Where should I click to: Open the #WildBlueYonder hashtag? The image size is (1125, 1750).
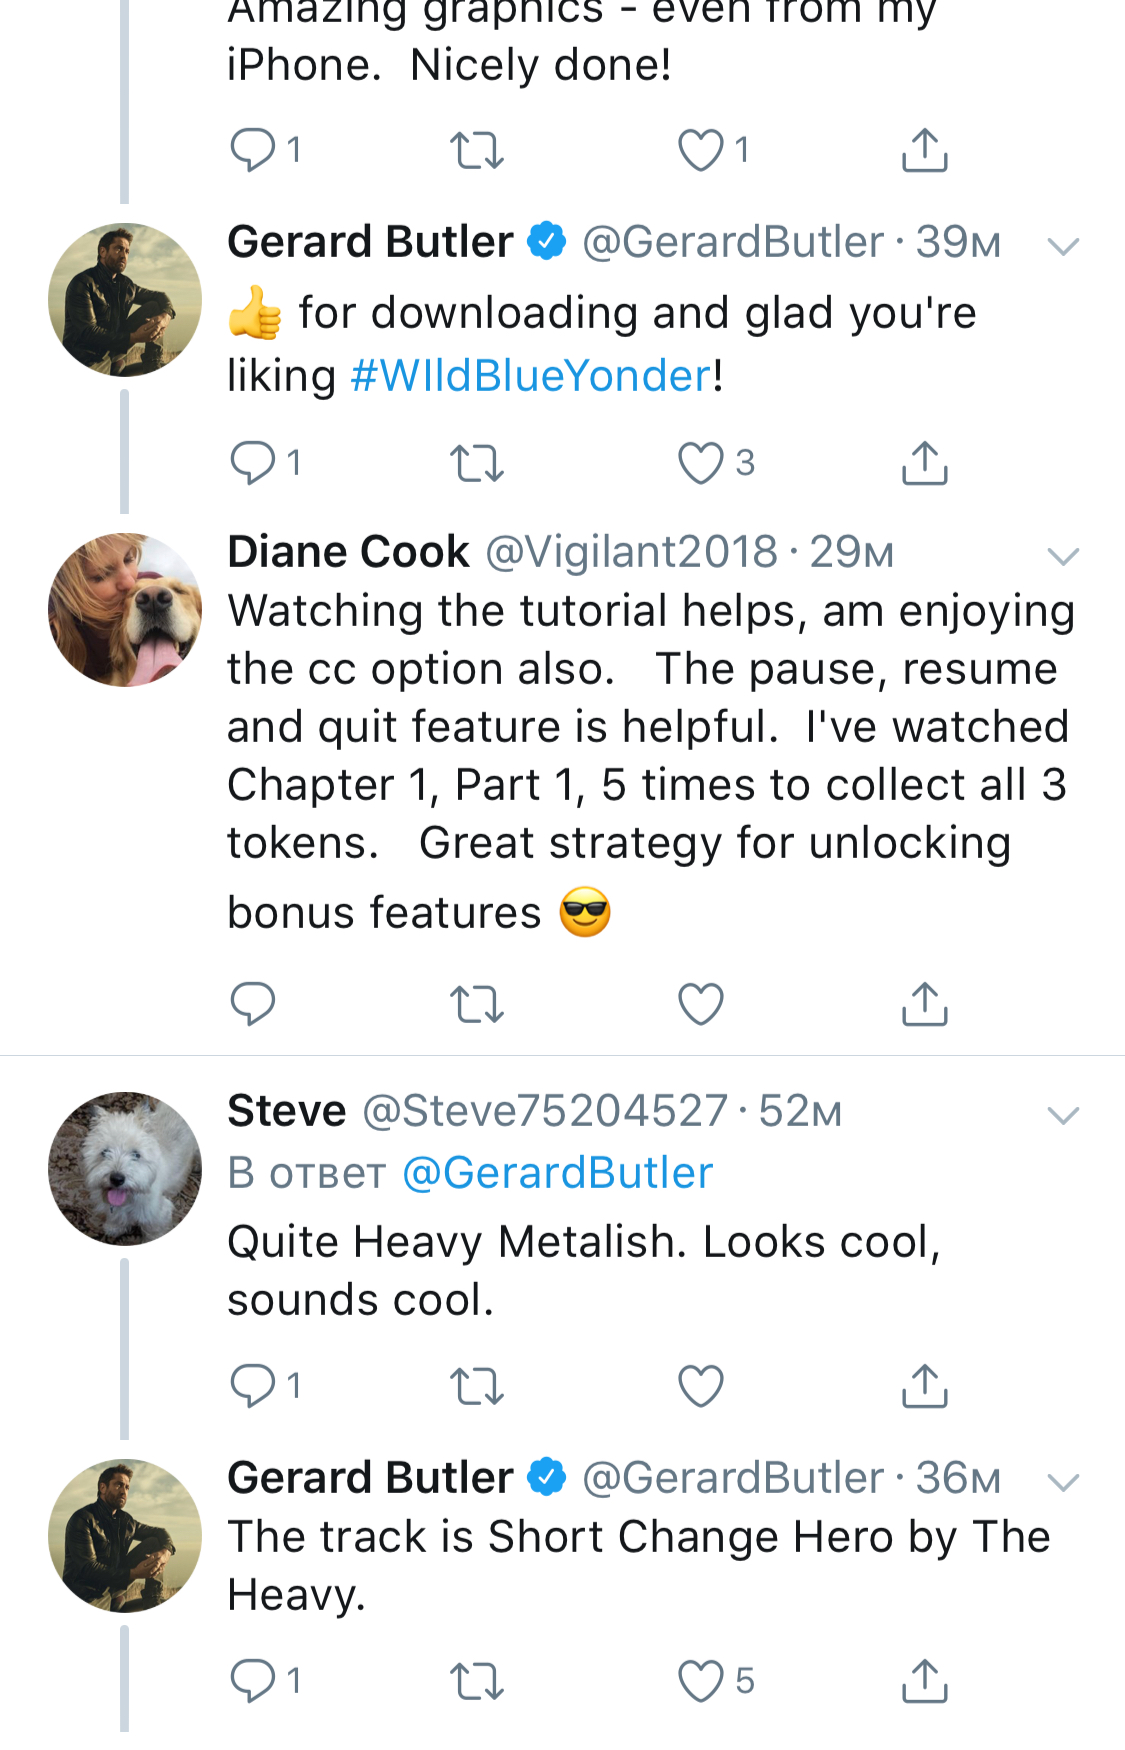pos(530,376)
